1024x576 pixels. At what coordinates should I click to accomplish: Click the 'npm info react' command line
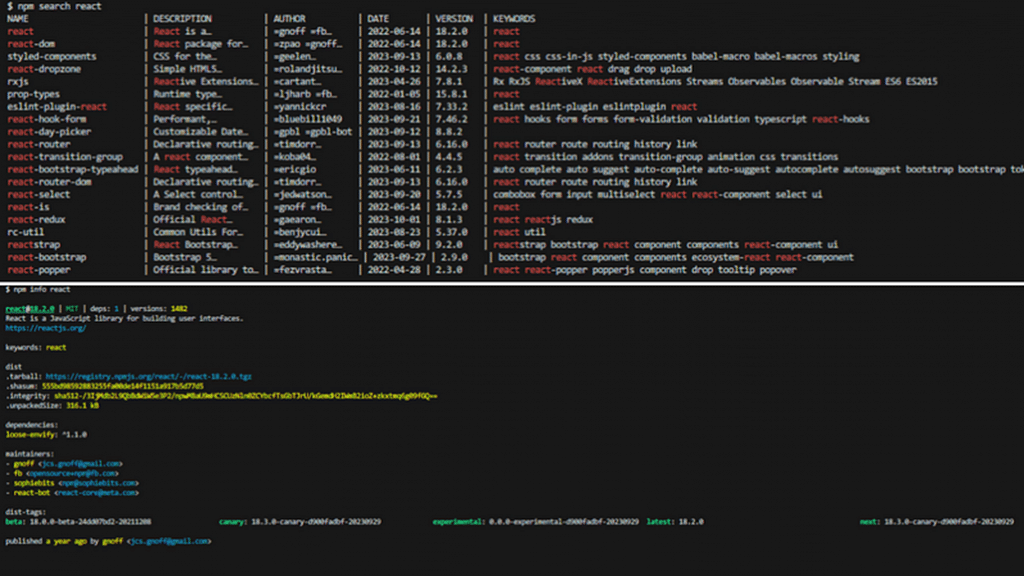coord(38,289)
